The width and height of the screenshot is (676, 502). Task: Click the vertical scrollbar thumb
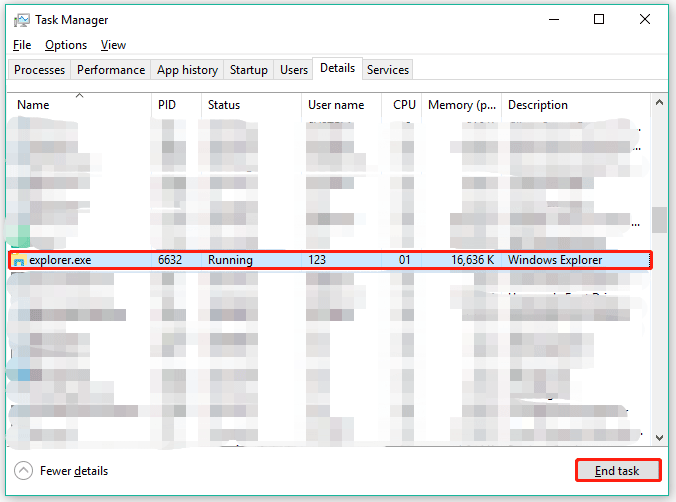click(659, 220)
